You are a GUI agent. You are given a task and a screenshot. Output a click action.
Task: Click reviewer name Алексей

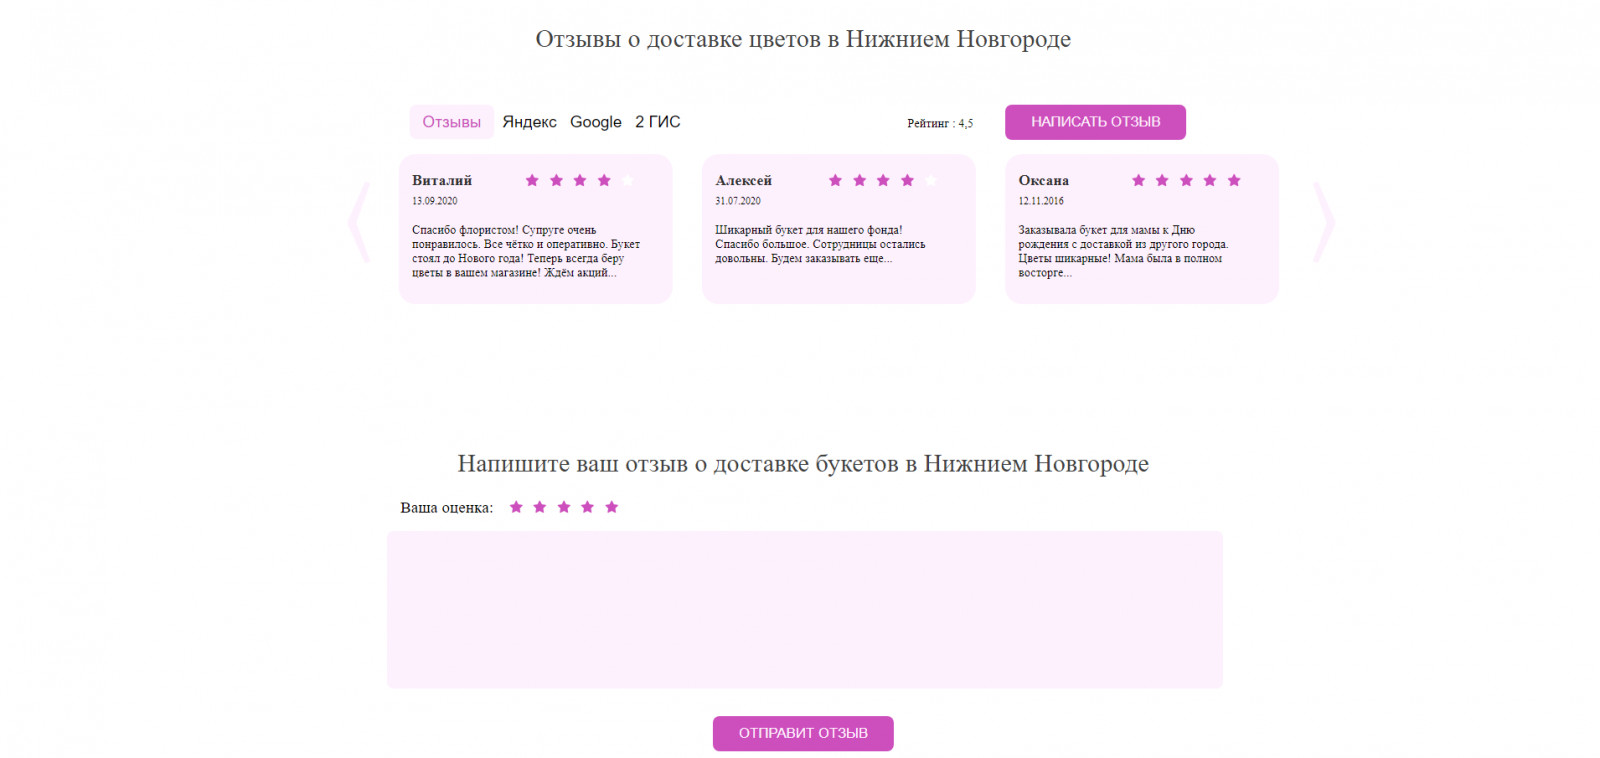coord(743,181)
